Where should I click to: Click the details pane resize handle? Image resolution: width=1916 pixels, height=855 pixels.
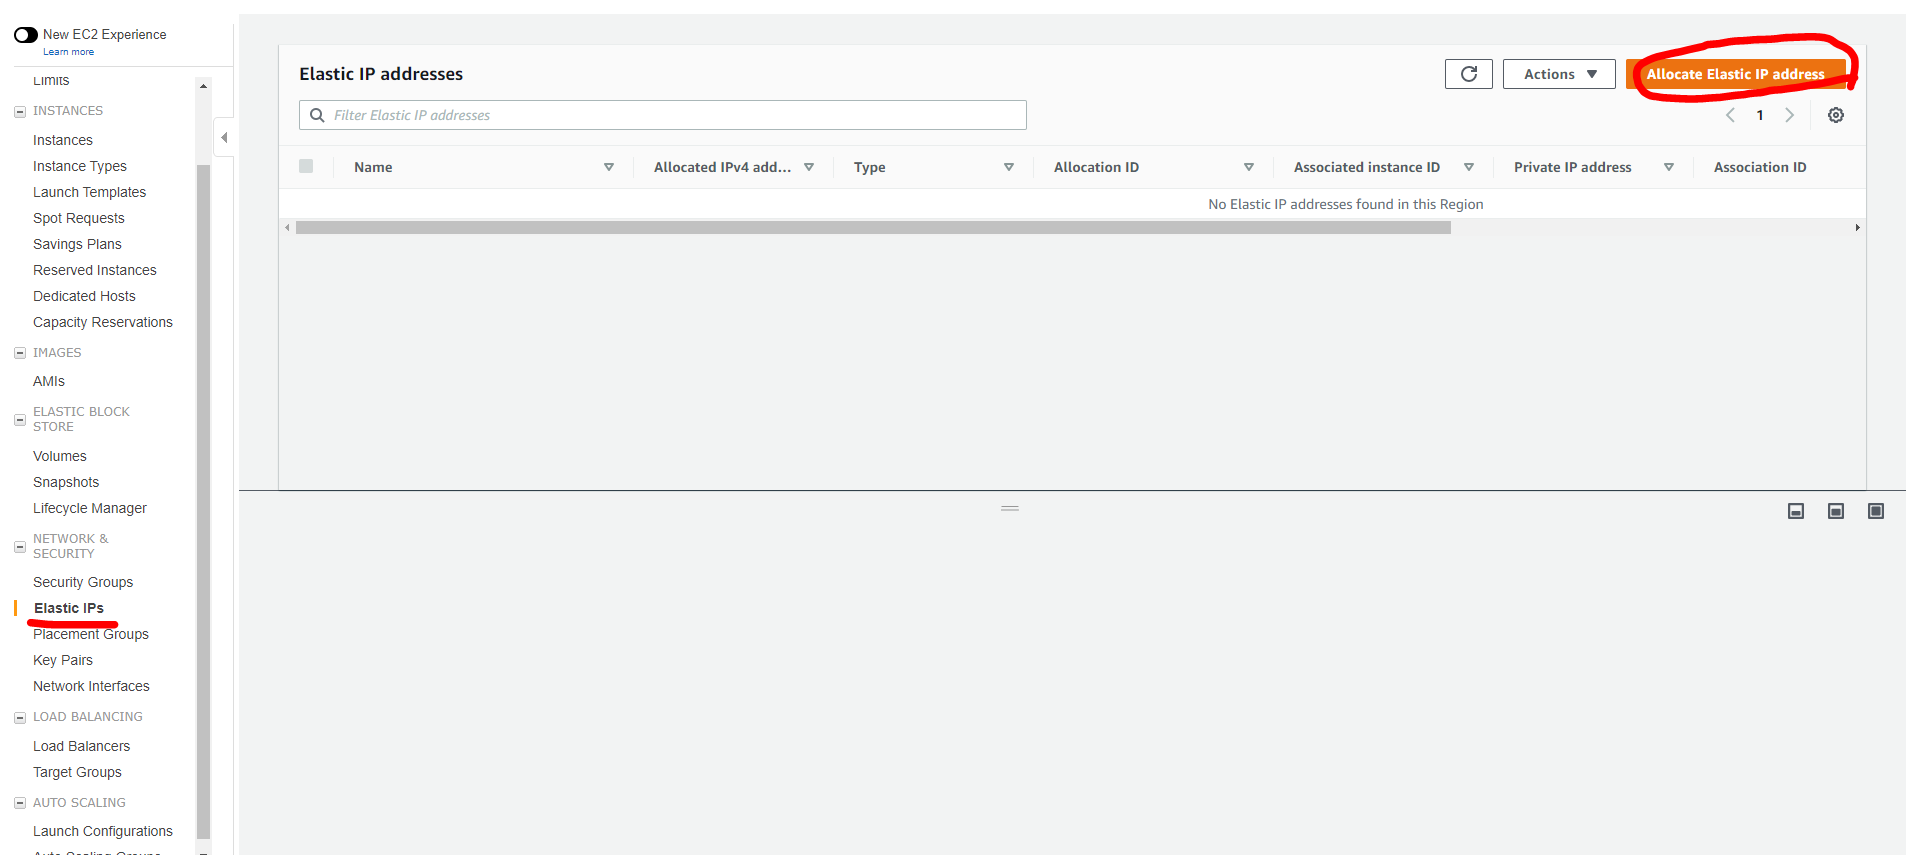coord(1010,508)
